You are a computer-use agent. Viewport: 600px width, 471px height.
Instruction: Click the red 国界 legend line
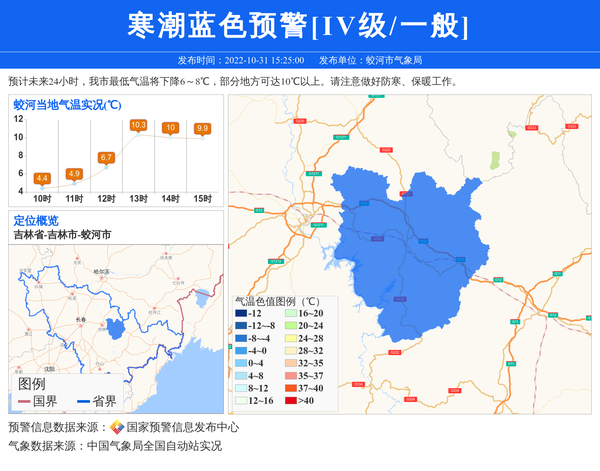(23, 402)
